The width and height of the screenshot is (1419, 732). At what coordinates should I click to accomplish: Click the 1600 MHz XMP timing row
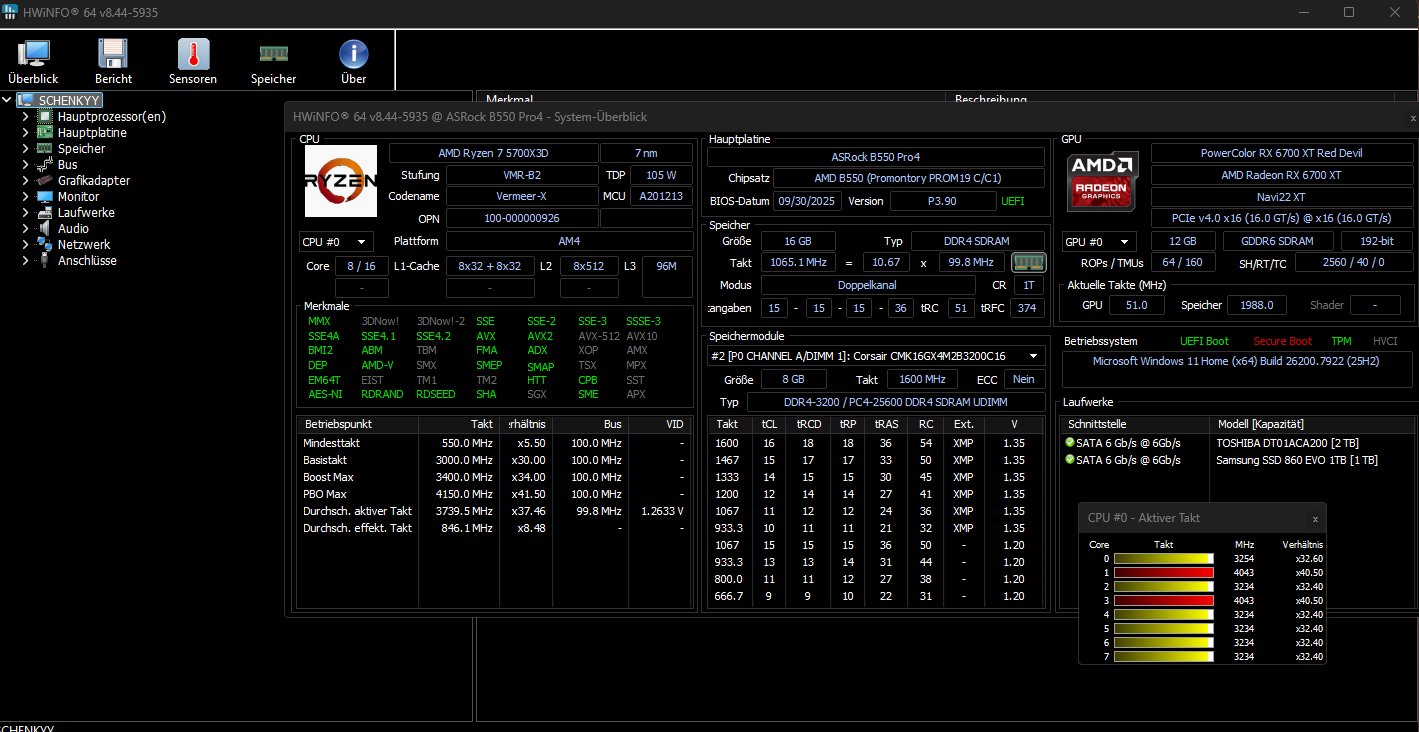tap(875, 443)
